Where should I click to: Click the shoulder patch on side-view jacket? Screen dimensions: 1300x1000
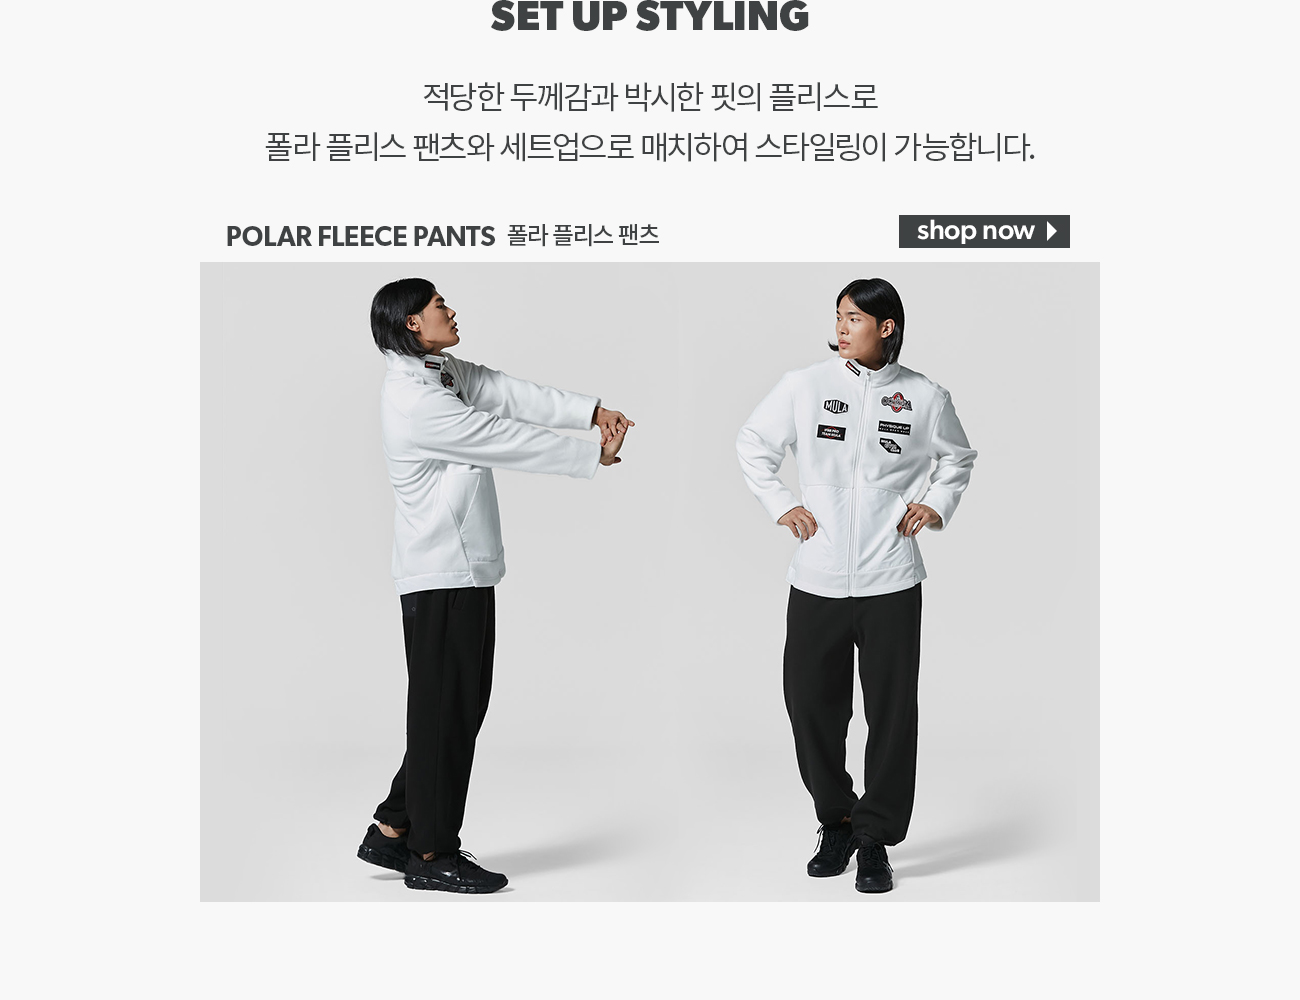[x=446, y=381]
